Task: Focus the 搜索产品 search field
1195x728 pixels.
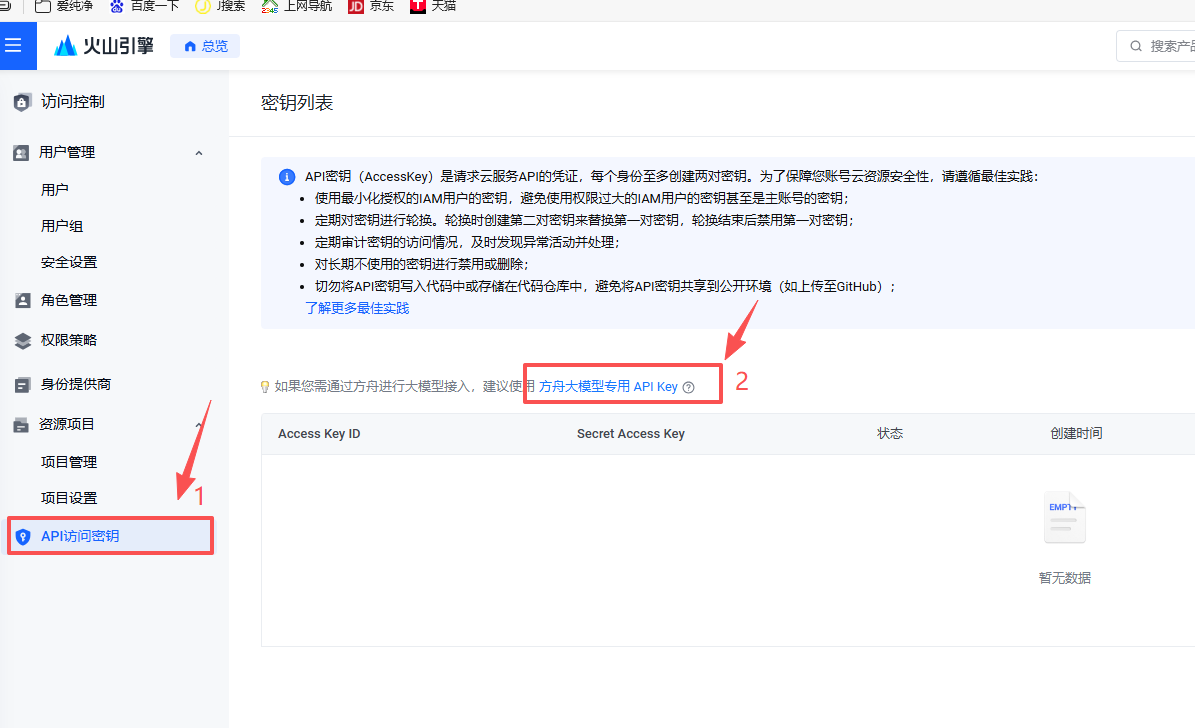Action: tap(1157, 46)
